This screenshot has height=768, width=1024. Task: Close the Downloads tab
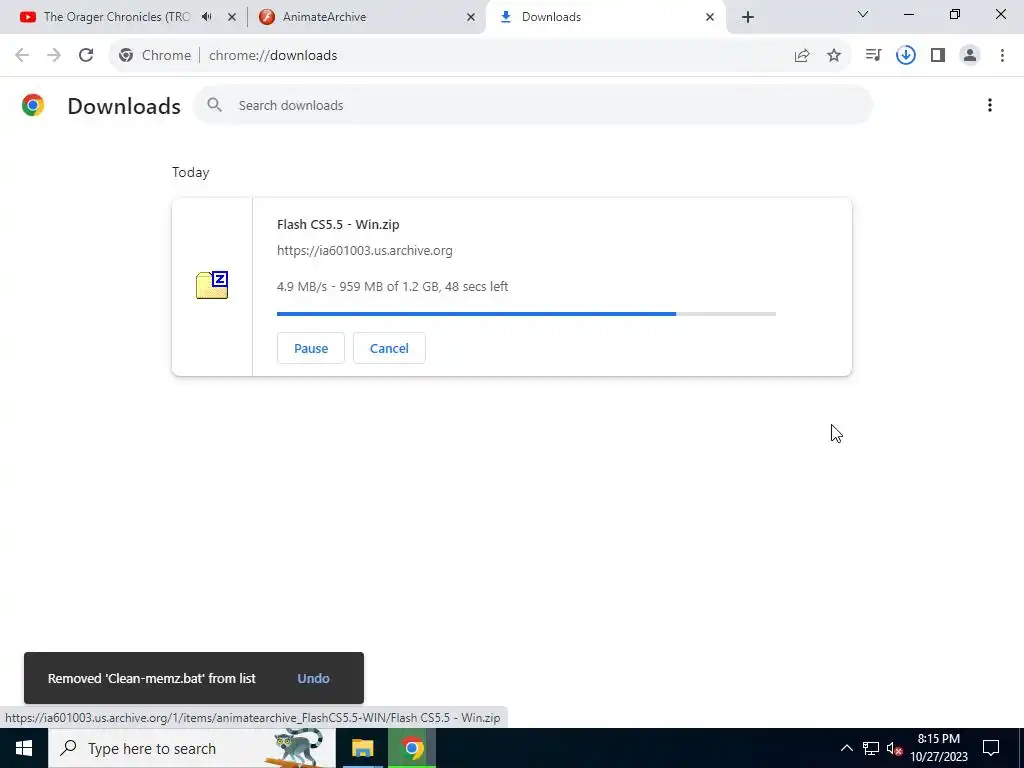[710, 17]
